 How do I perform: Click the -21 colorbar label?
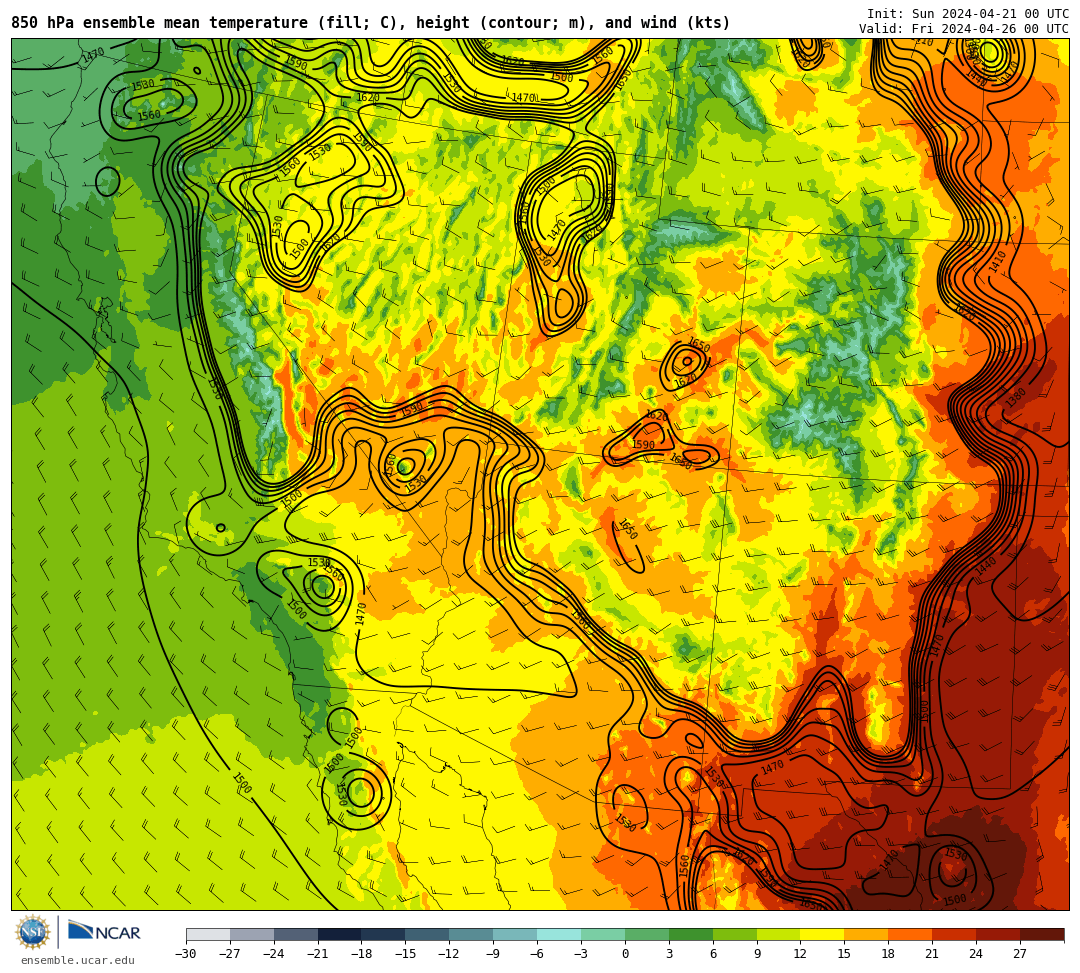point(318,954)
